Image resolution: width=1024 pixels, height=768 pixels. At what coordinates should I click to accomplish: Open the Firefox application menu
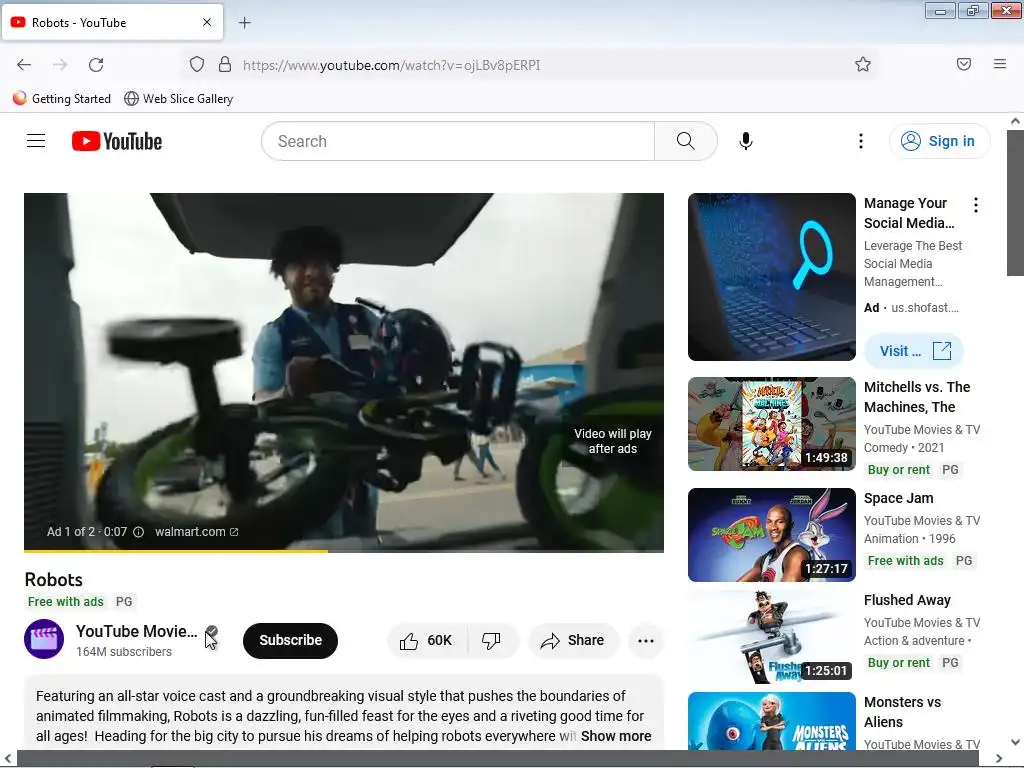(1000, 64)
